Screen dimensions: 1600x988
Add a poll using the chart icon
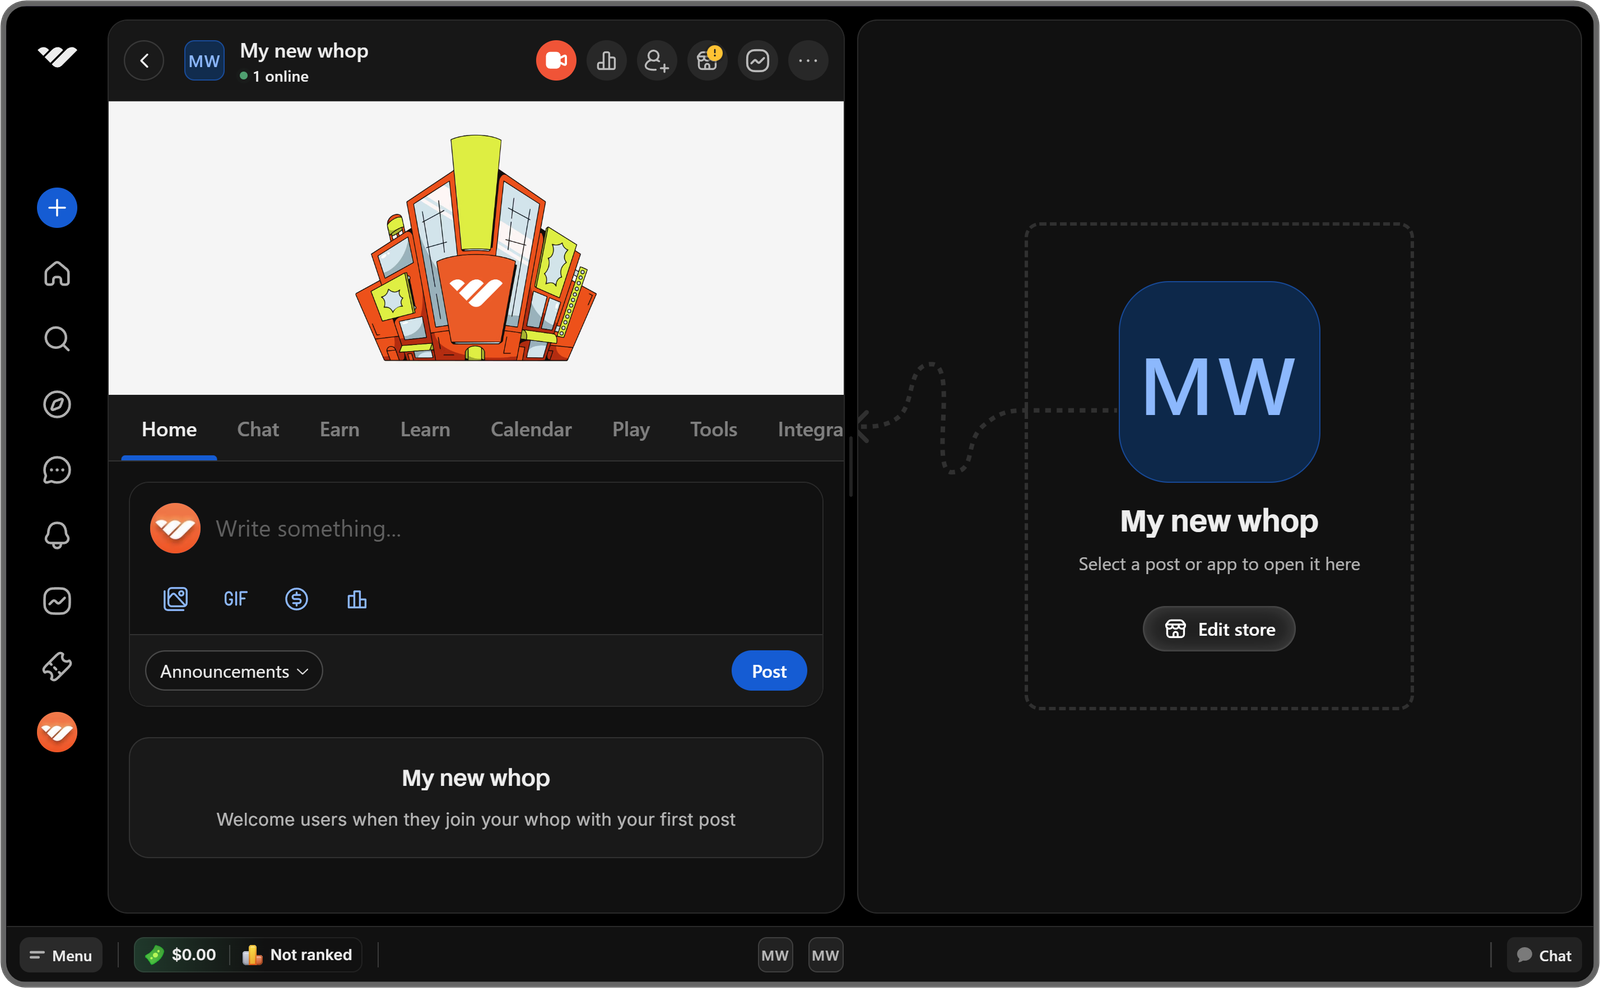tap(357, 598)
